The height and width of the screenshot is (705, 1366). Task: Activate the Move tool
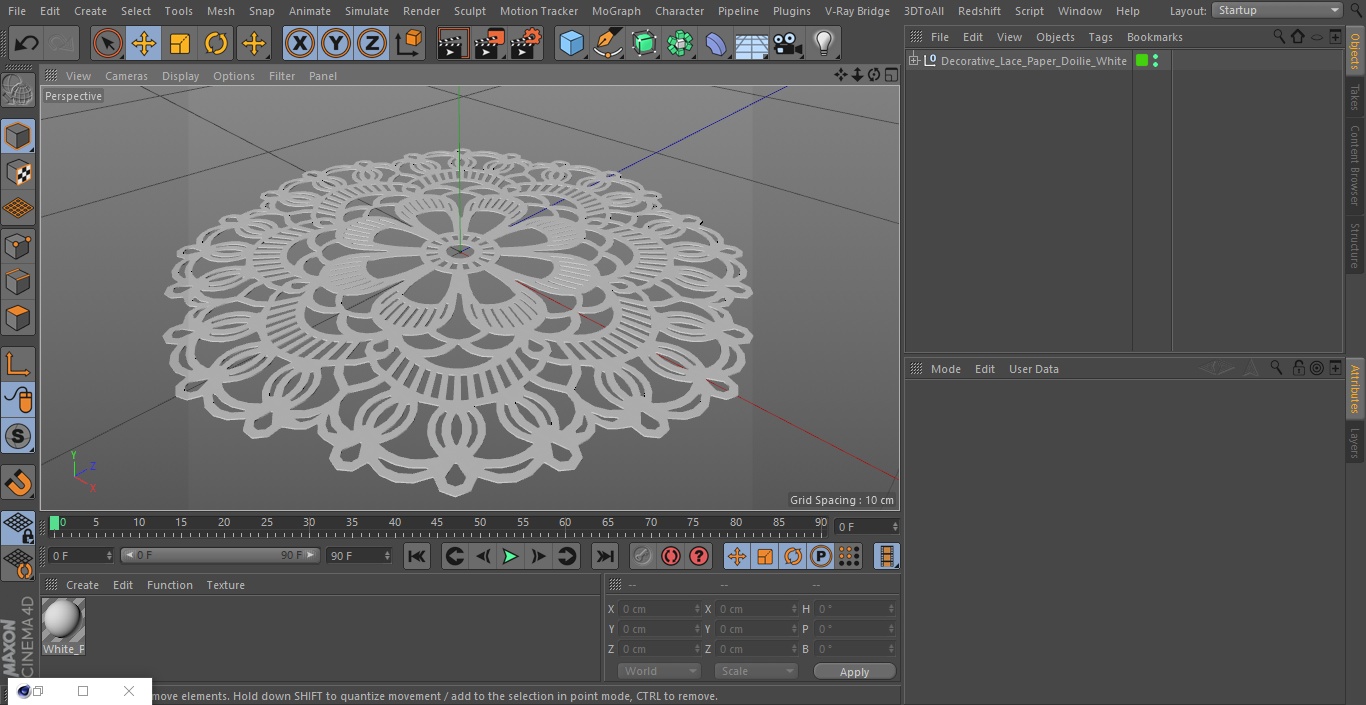point(144,43)
